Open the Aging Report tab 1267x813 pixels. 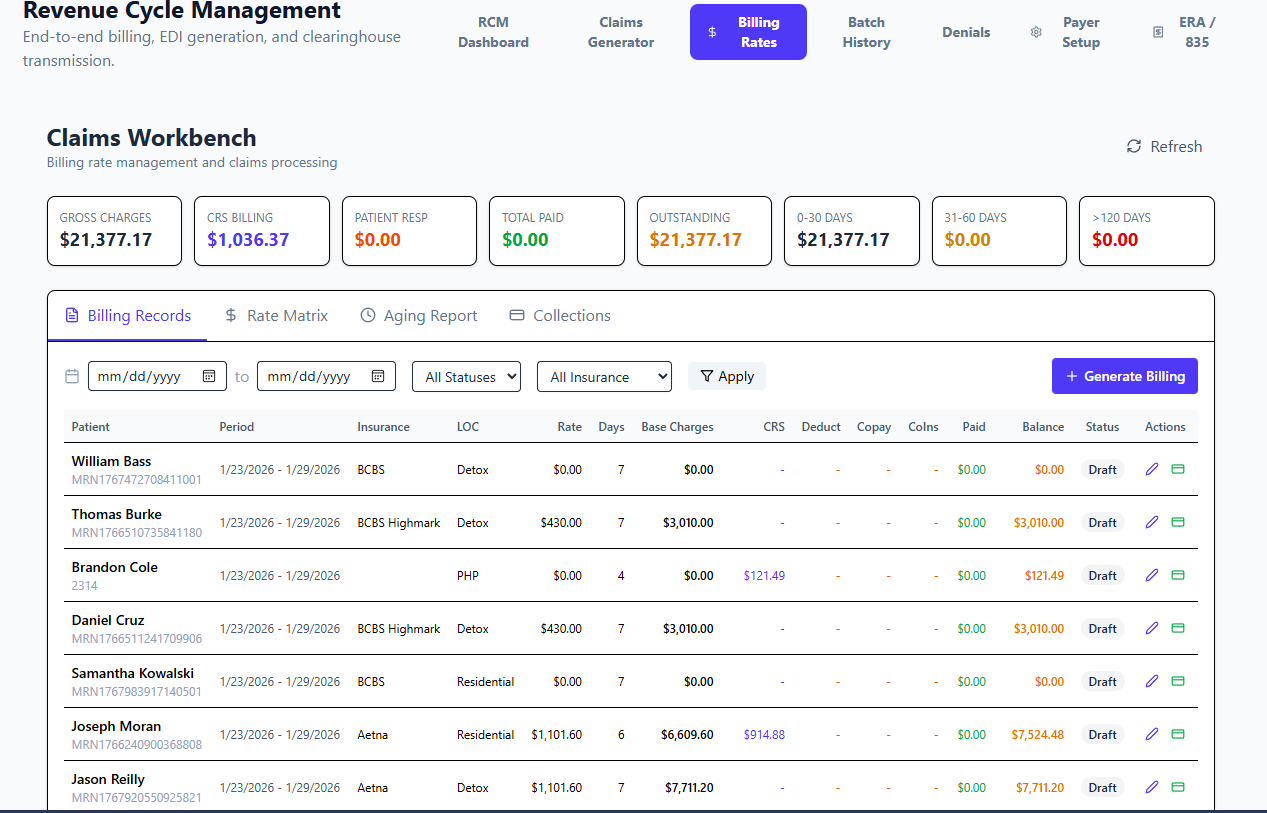pyautogui.click(x=418, y=316)
